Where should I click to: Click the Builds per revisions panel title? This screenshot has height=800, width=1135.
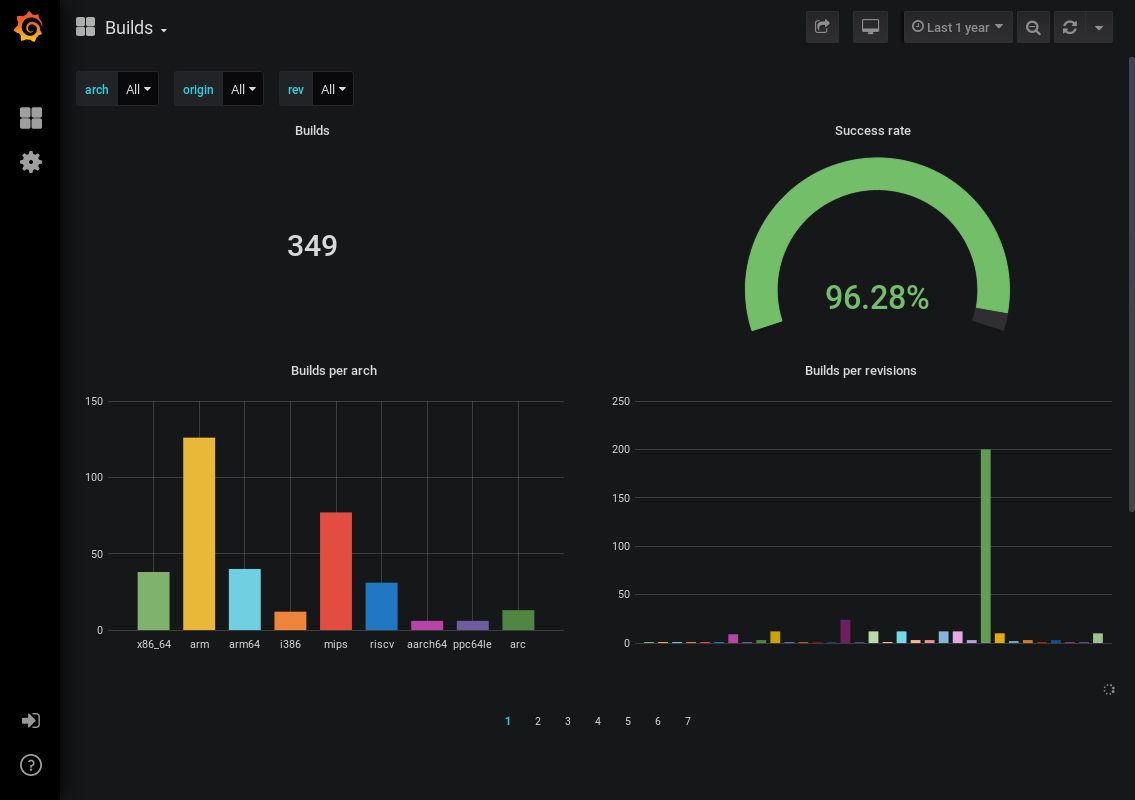(x=861, y=371)
